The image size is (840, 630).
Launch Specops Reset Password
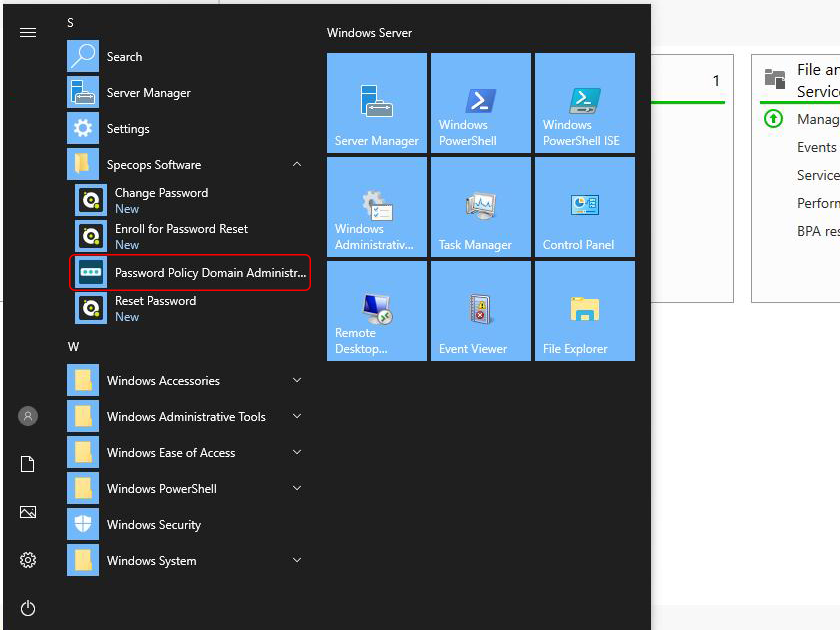pos(191,309)
